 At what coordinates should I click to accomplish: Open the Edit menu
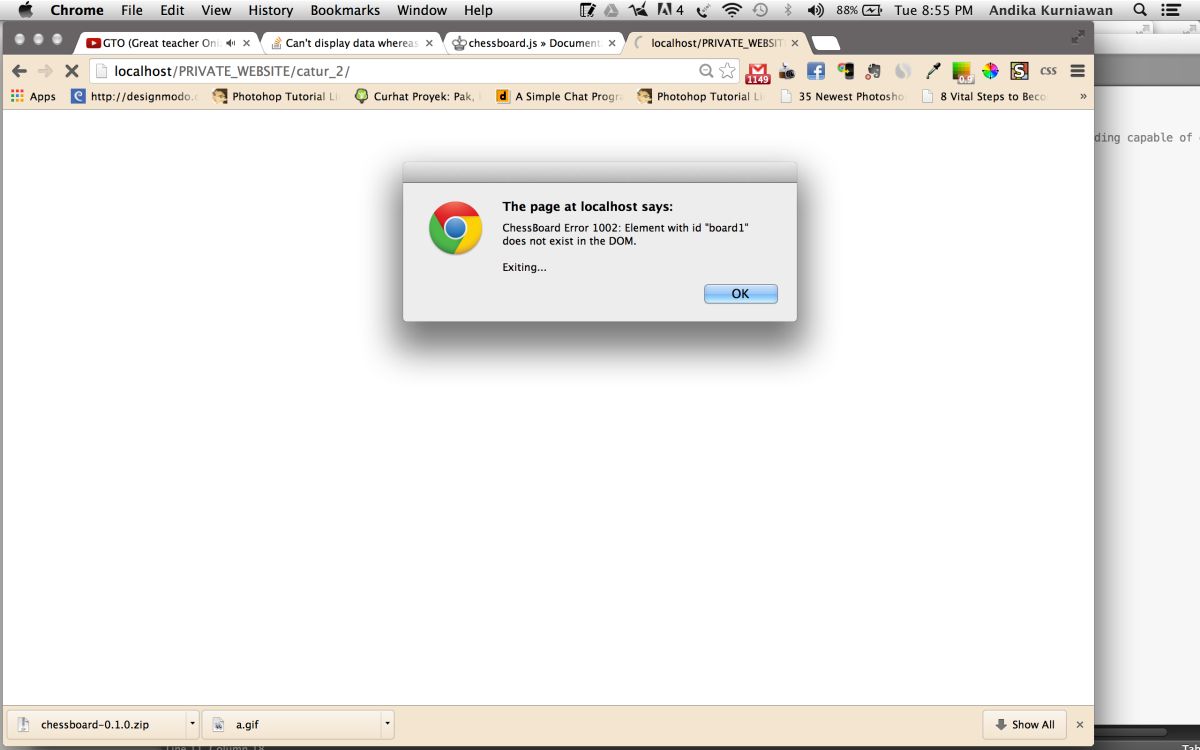coord(172,10)
